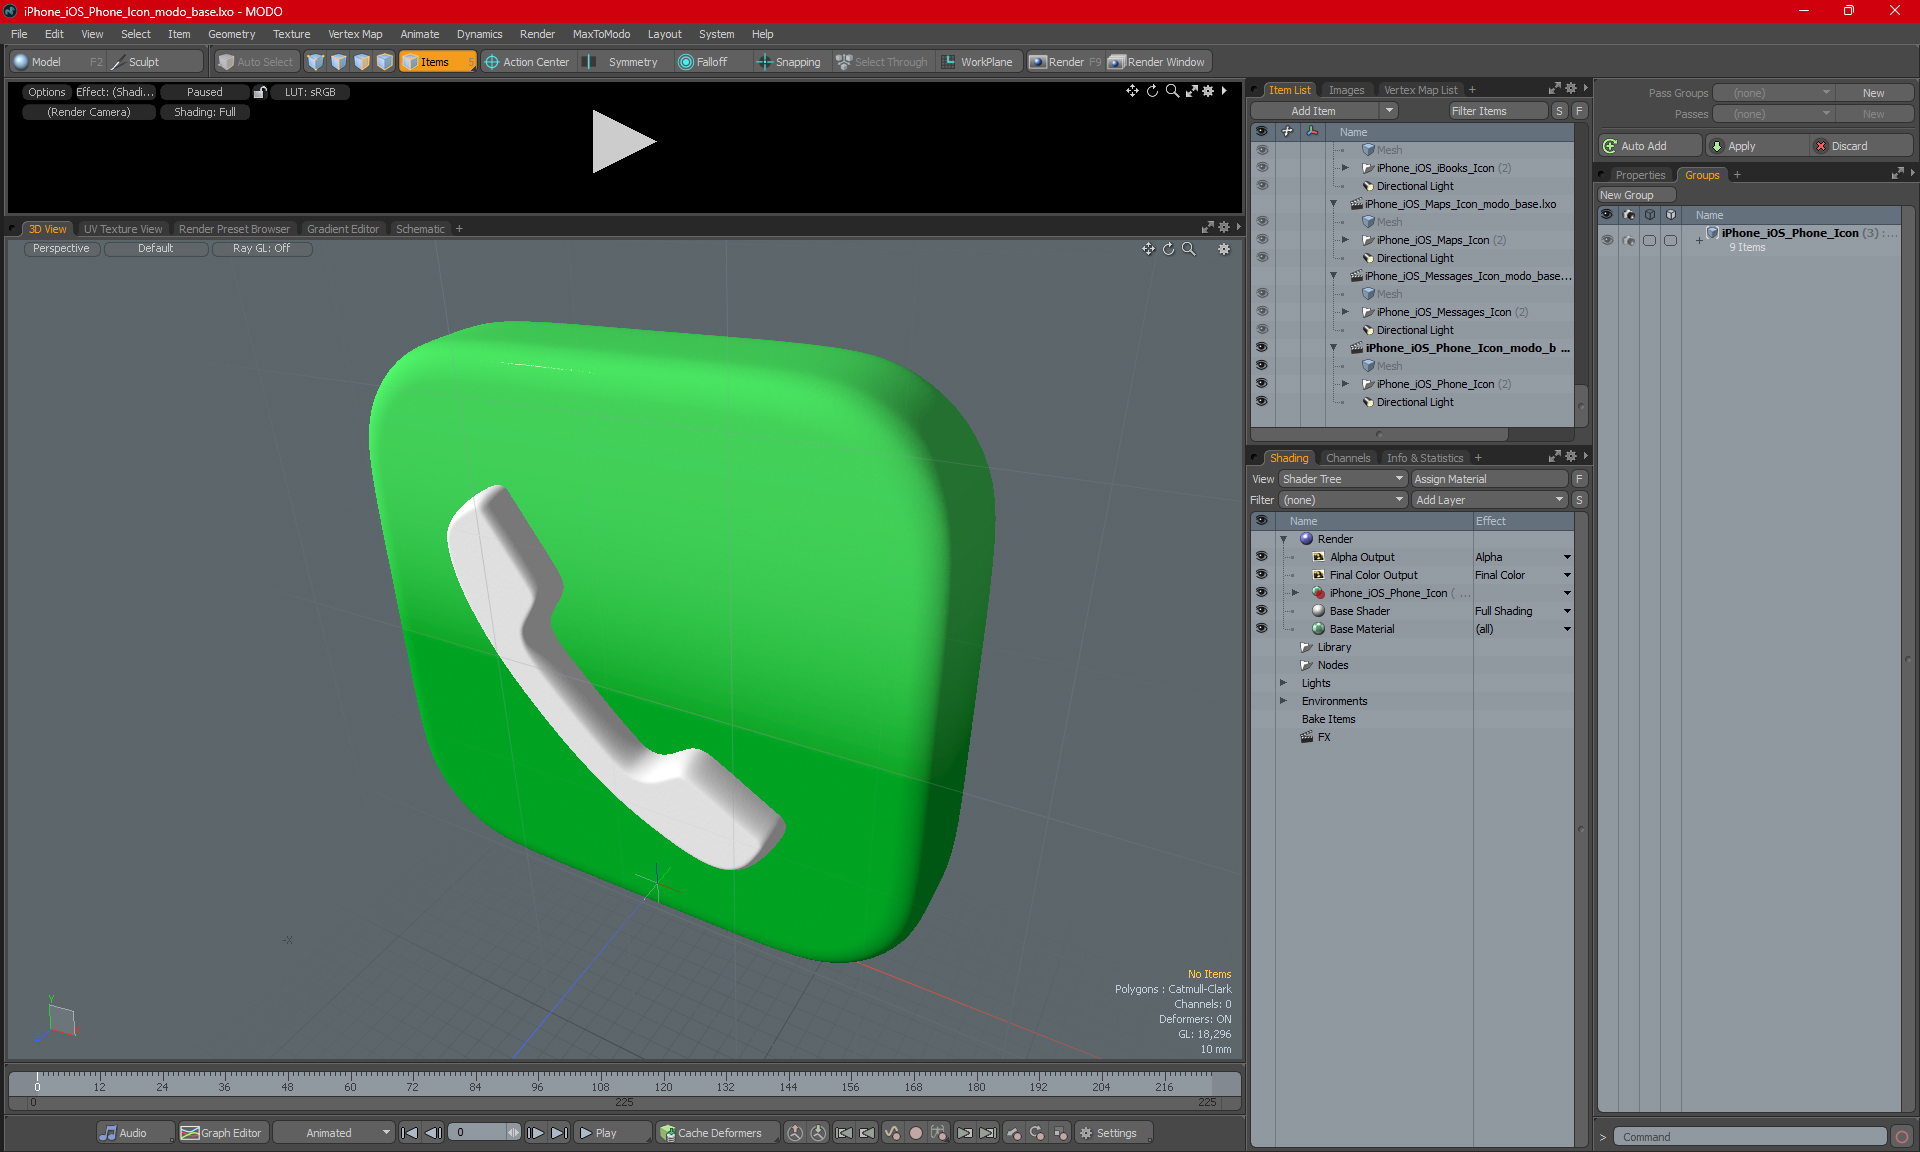Expand the Environments group in the Shader Tree
1920x1152 pixels.
coord(1283,701)
